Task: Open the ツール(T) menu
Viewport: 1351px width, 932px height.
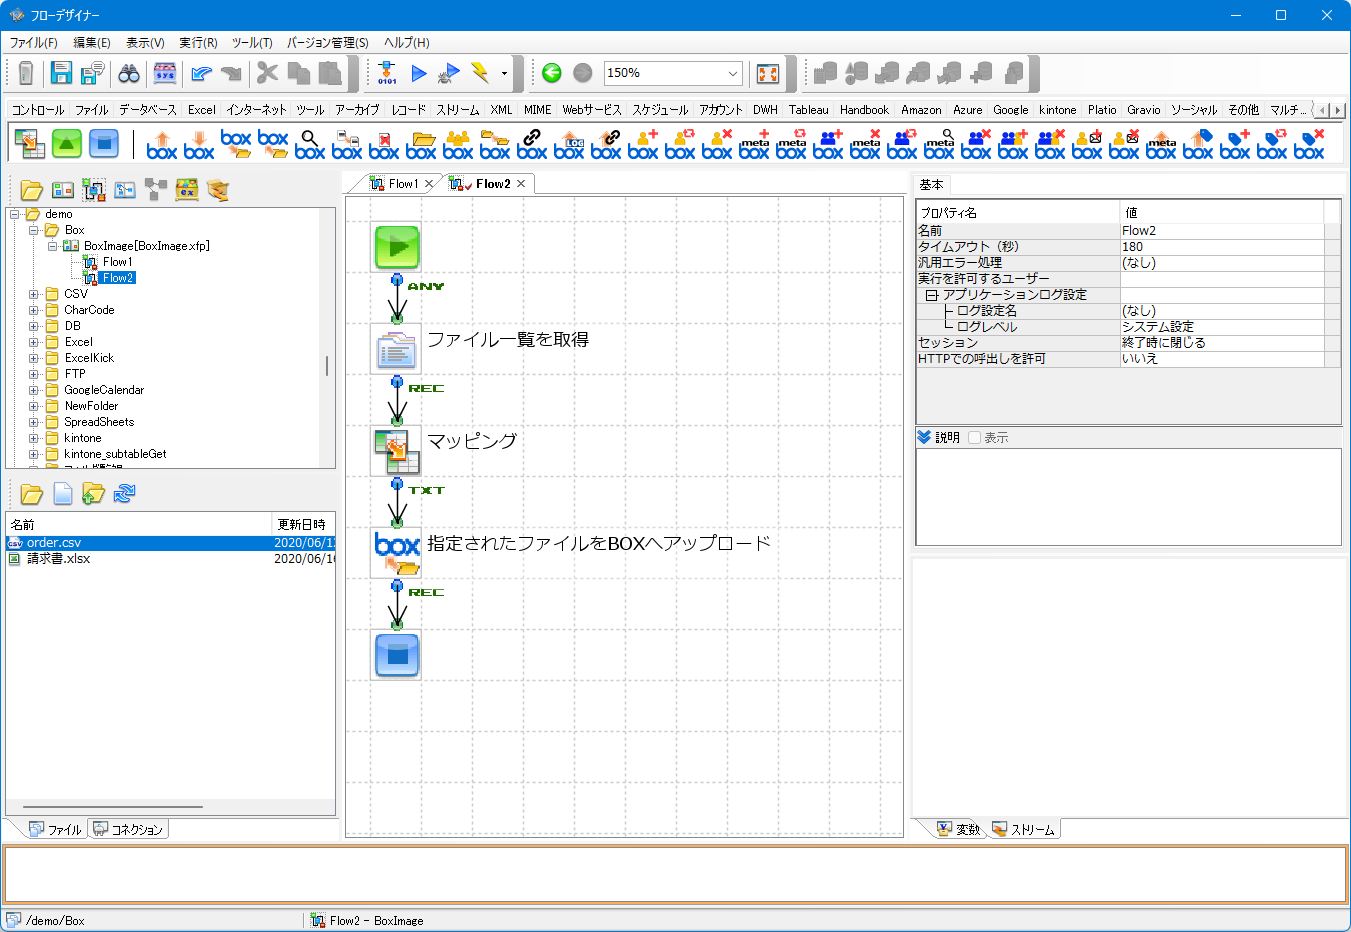Action: point(252,42)
